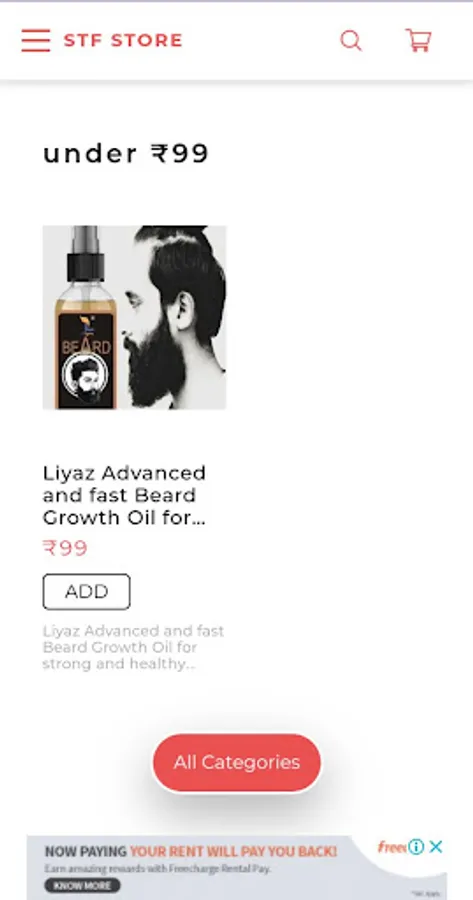Open the hamburger navigation menu
The width and height of the screenshot is (473, 900).
[x=36, y=40]
